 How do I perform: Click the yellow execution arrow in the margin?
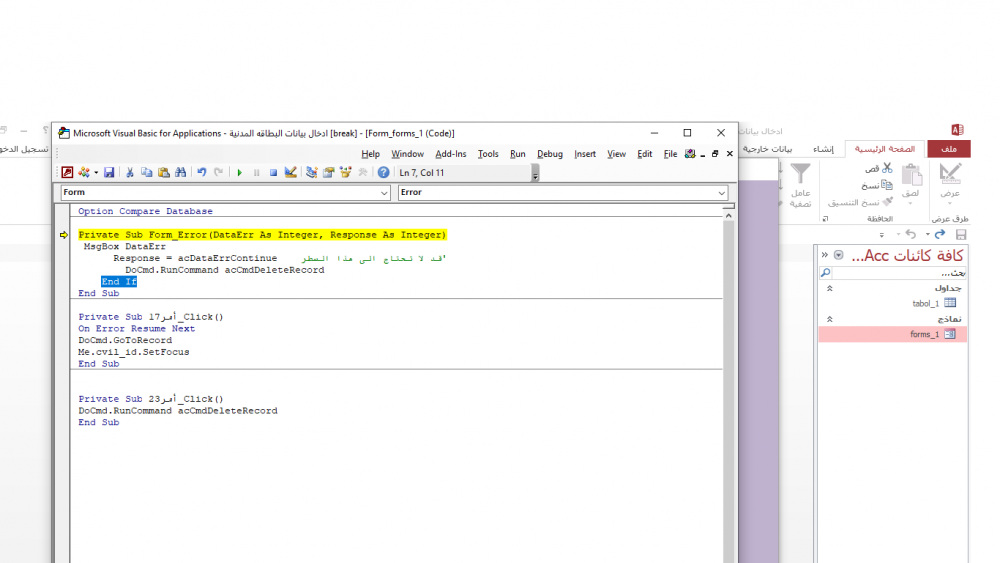[x=64, y=235]
